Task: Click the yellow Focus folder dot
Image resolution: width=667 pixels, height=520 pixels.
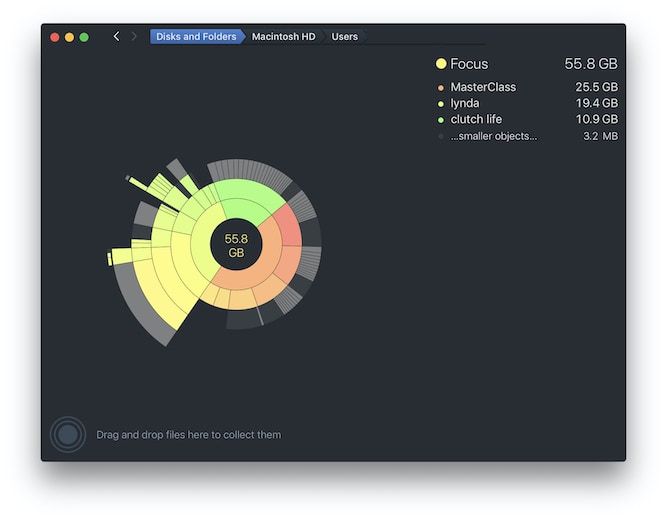Action: coord(441,64)
